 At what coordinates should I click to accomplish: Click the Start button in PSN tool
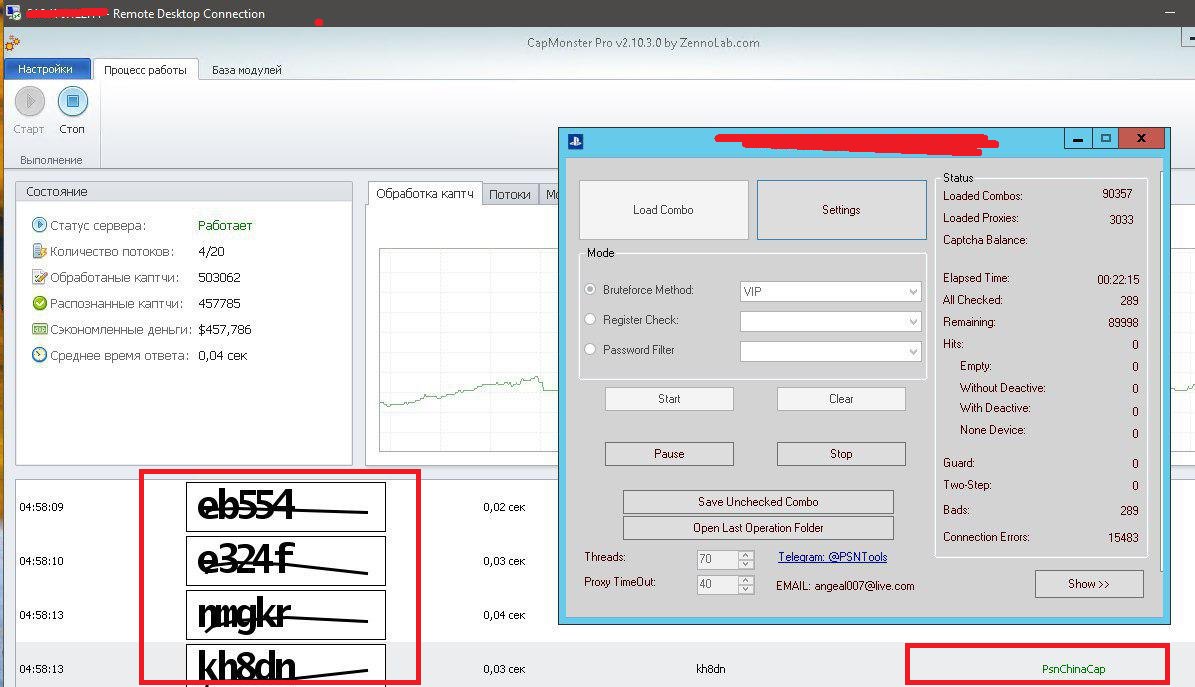click(x=669, y=399)
